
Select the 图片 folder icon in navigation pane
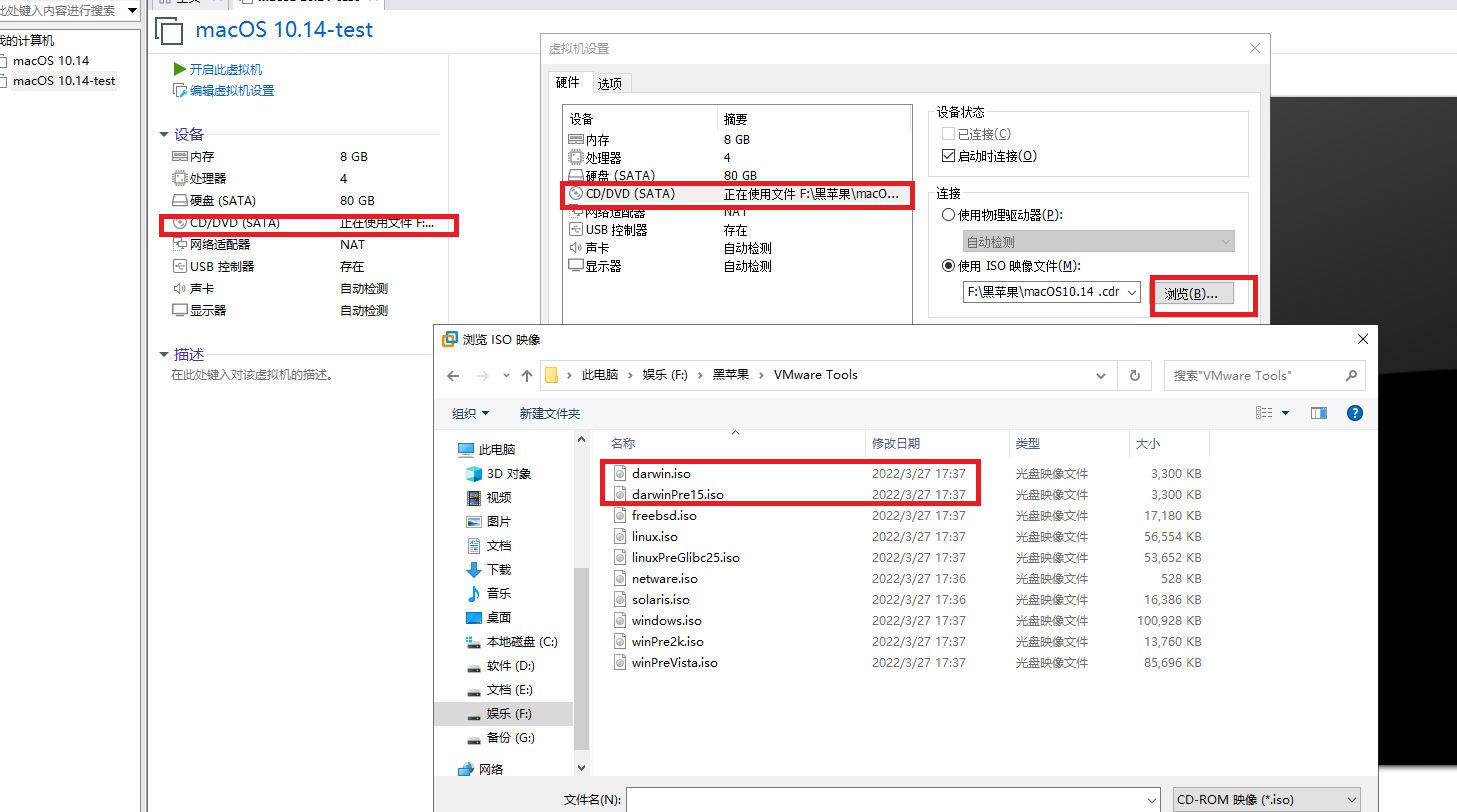[x=474, y=521]
